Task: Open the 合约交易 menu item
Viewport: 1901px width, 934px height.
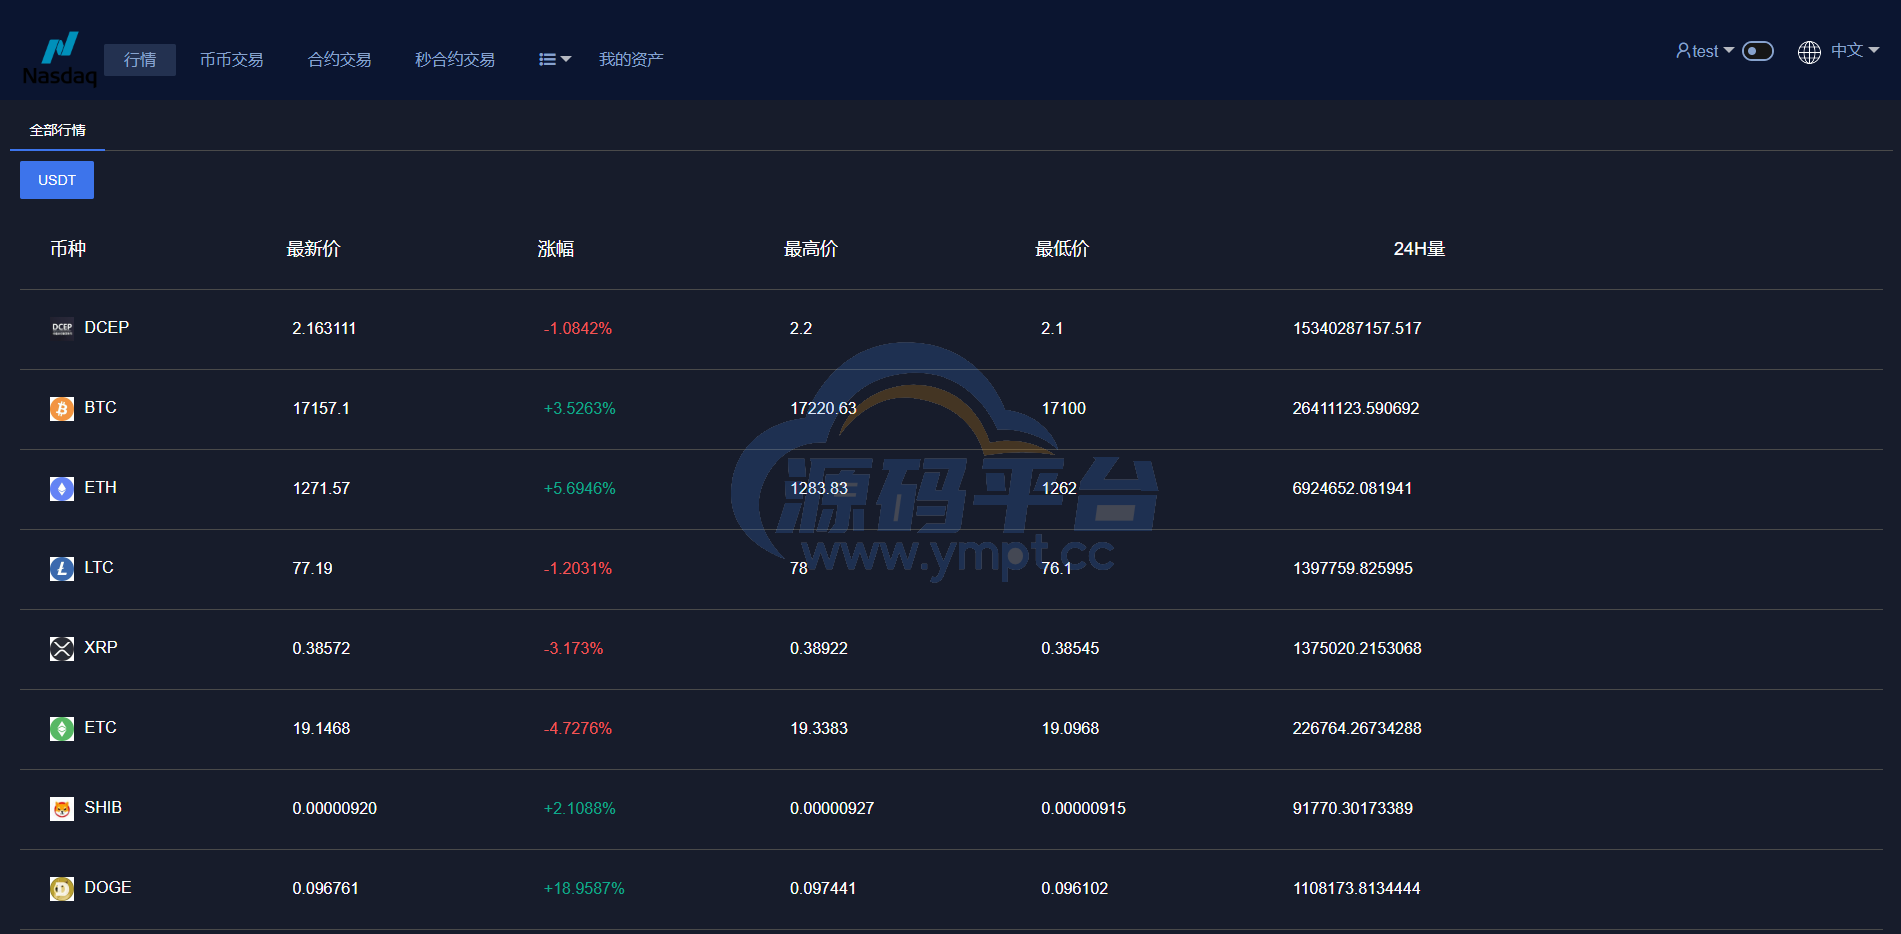Action: point(339,60)
